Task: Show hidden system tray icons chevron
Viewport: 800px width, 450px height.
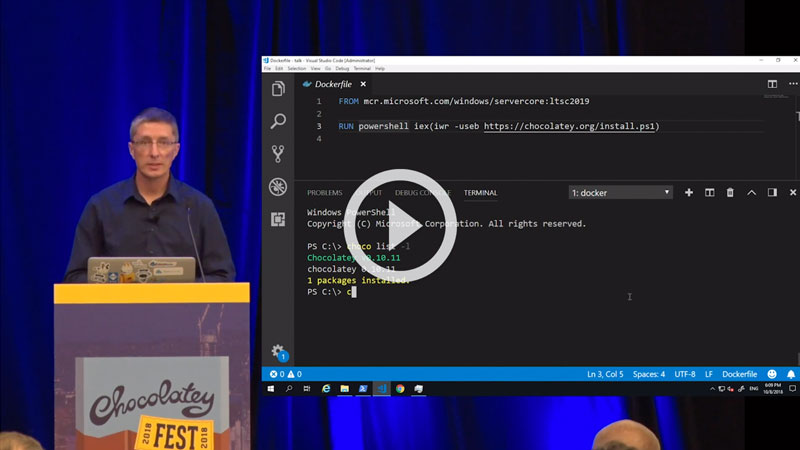Action: click(712, 389)
